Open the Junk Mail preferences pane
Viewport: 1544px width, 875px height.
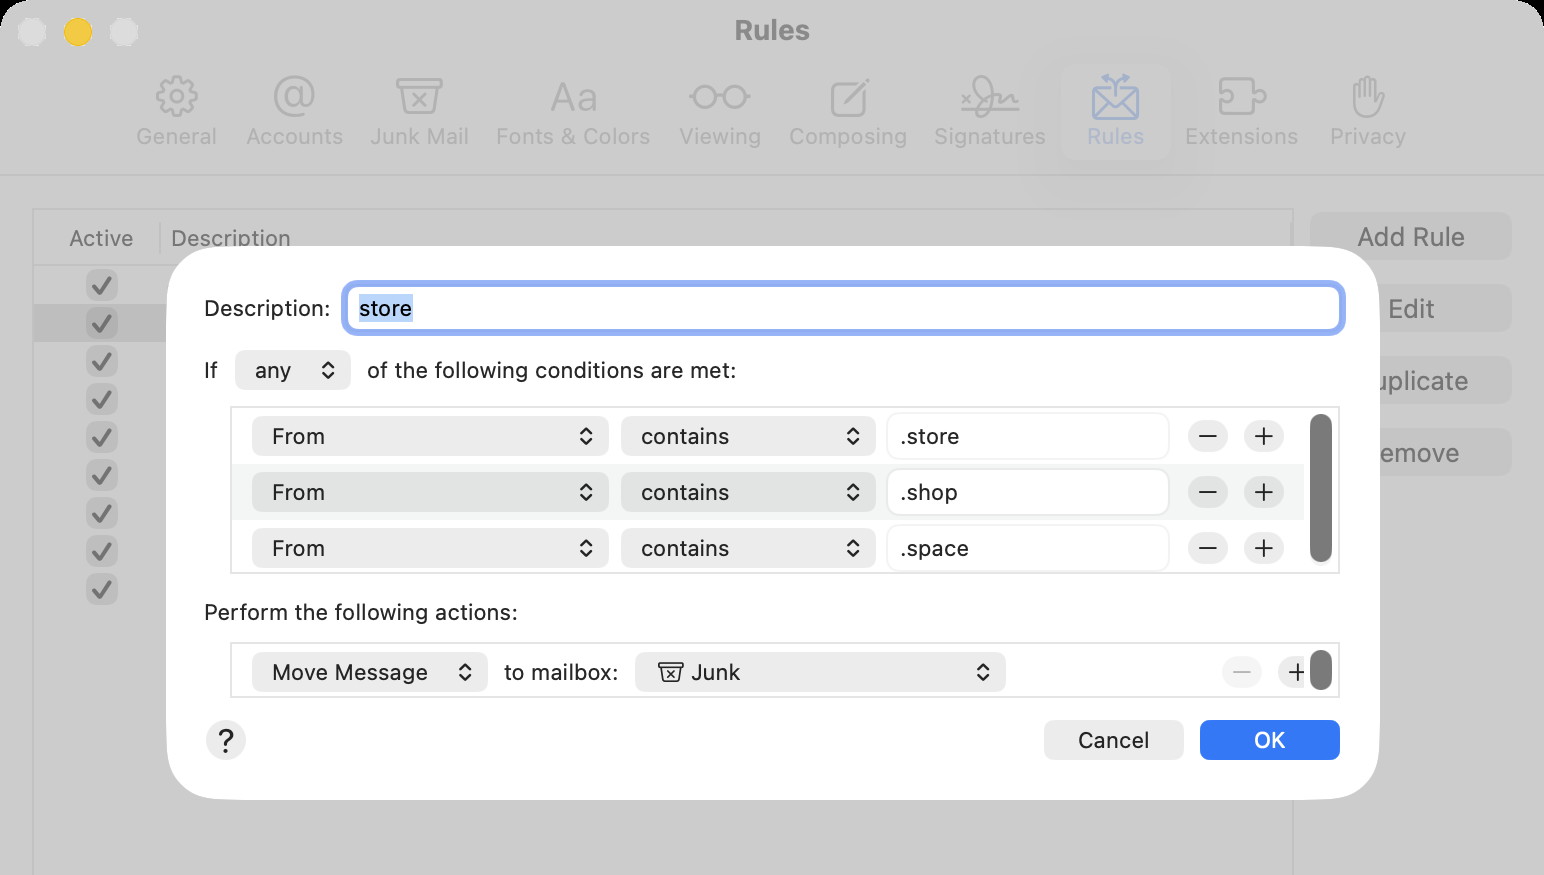click(x=419, y=110)
